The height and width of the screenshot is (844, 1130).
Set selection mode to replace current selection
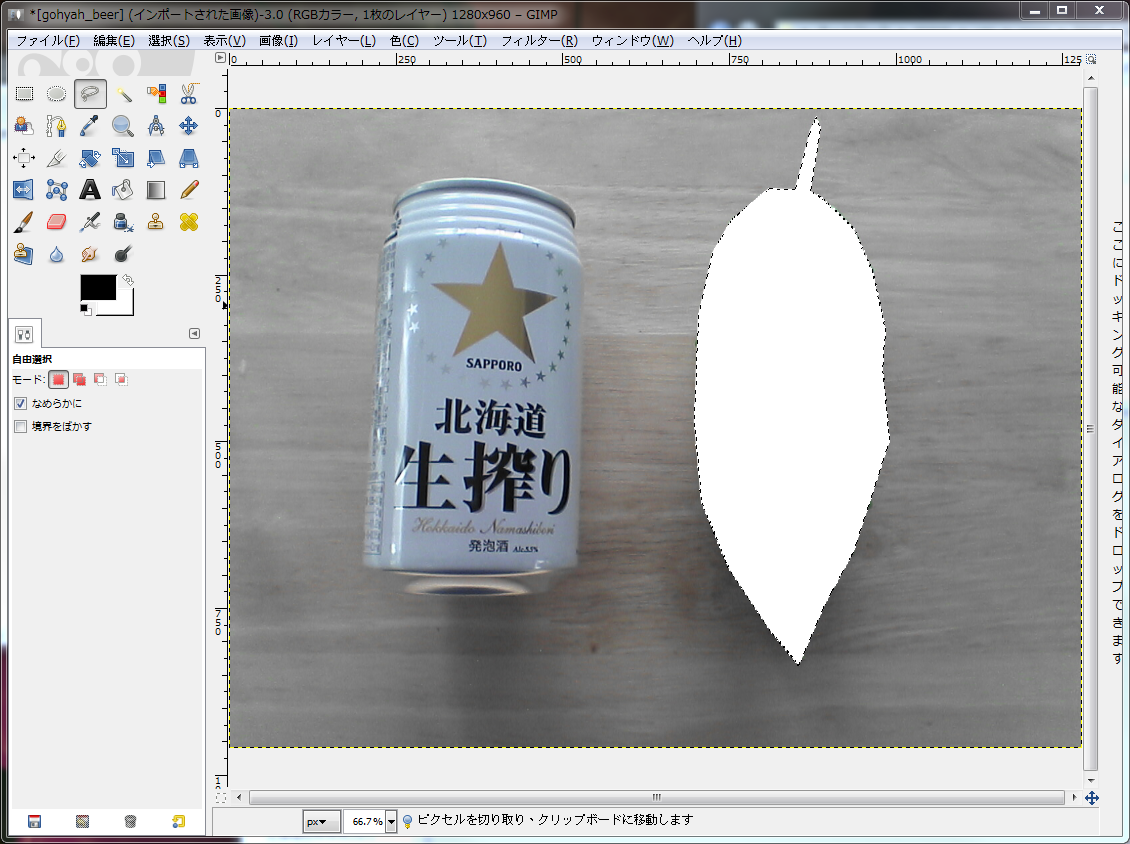coord(58,379)
